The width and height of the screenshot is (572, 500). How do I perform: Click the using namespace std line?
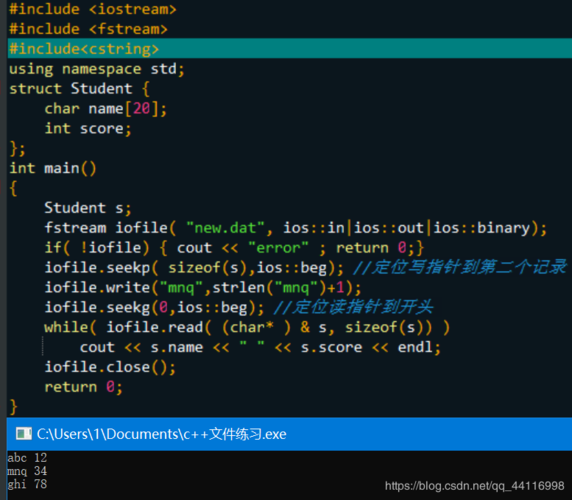[97, 69]
